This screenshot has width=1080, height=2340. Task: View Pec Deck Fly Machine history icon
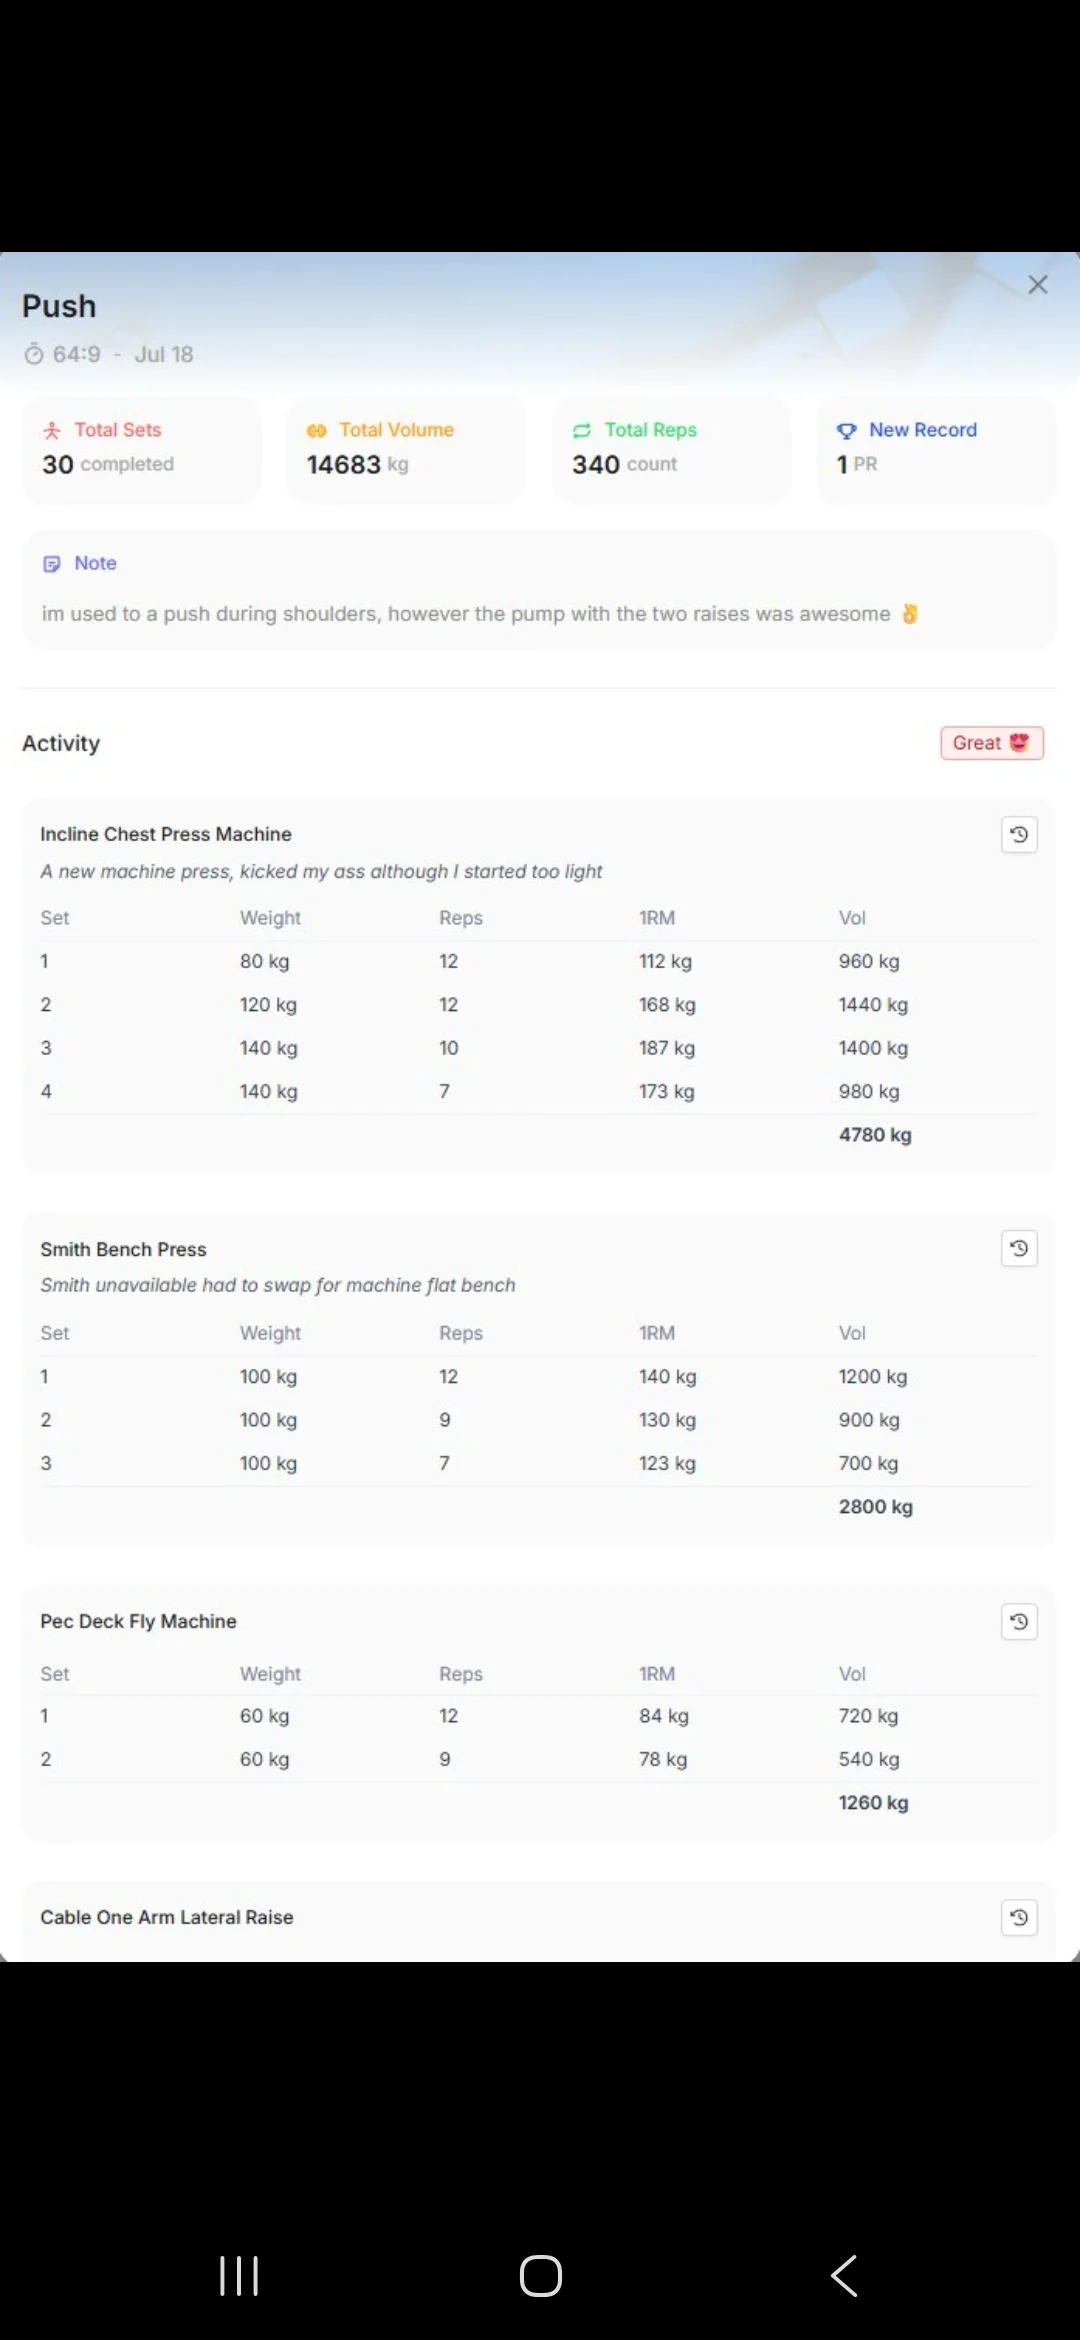coord(1019,1621)
